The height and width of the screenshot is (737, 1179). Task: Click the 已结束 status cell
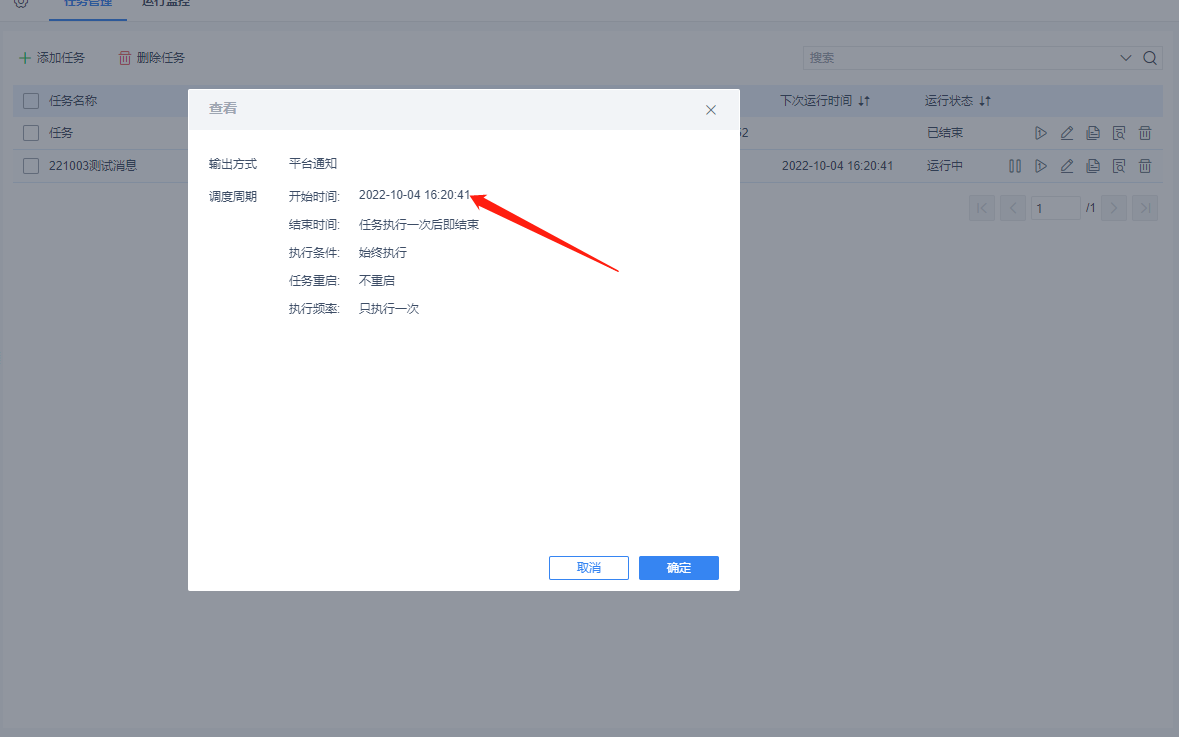[944, 133]
